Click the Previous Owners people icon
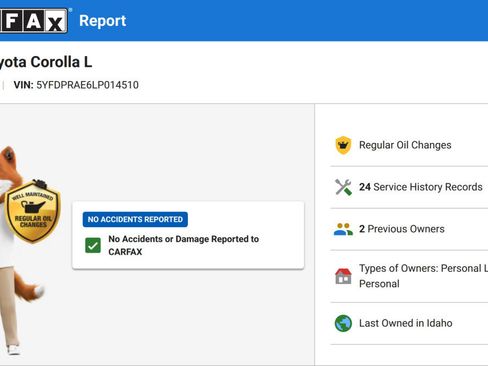 343,229
